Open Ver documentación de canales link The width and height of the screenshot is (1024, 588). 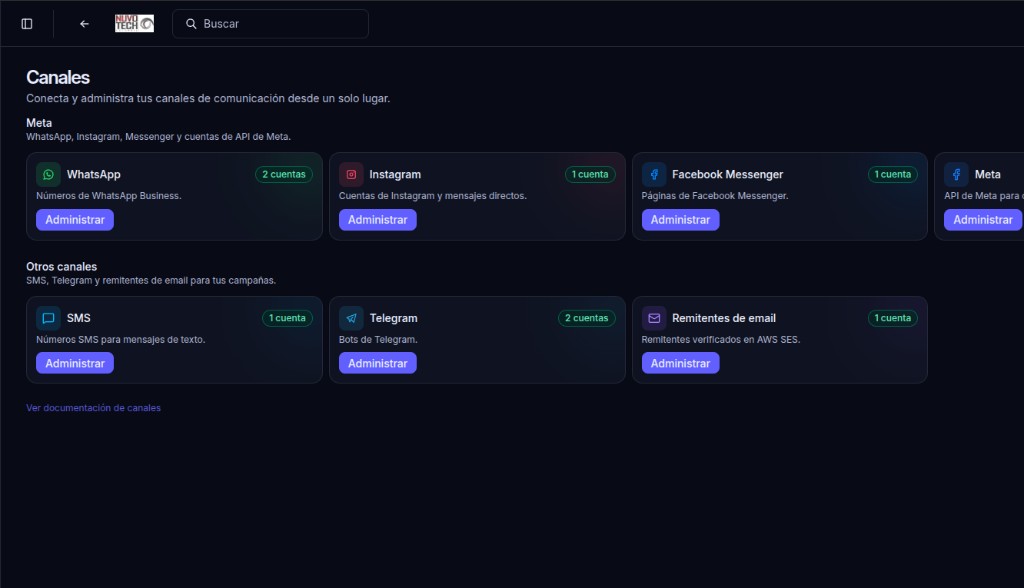(x=93, y=408)
